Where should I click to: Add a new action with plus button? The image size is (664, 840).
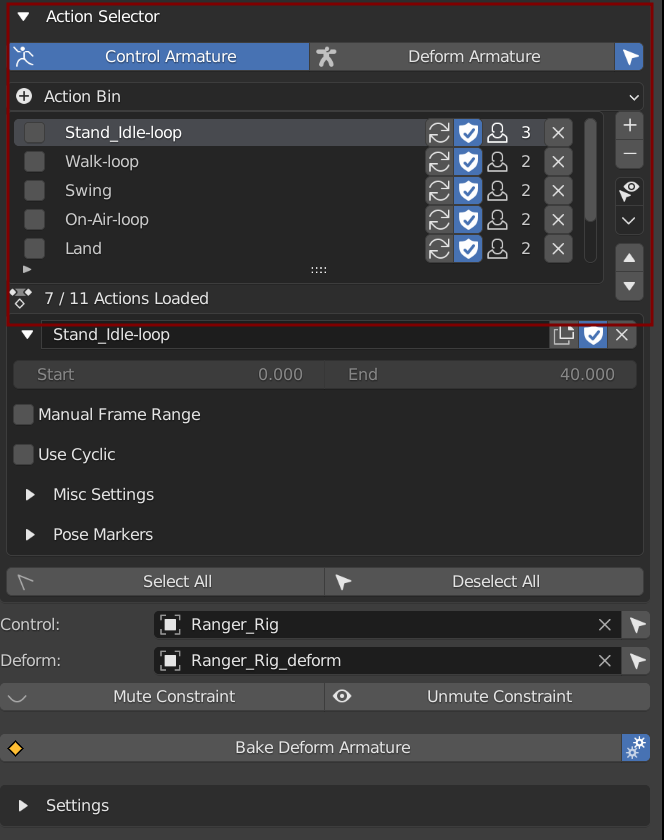[x=629, y=125]
